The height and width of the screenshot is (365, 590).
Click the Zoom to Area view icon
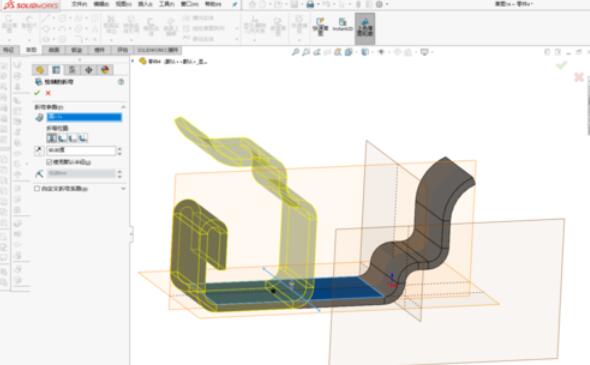click(306, 52)
